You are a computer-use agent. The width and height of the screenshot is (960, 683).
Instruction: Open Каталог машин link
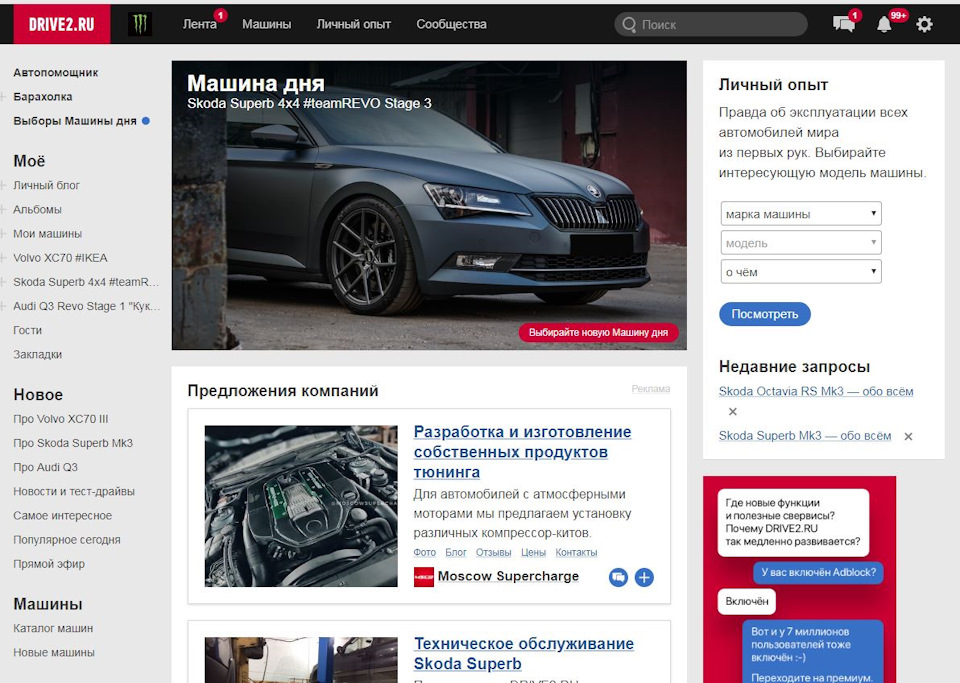(x=53, y=629)
